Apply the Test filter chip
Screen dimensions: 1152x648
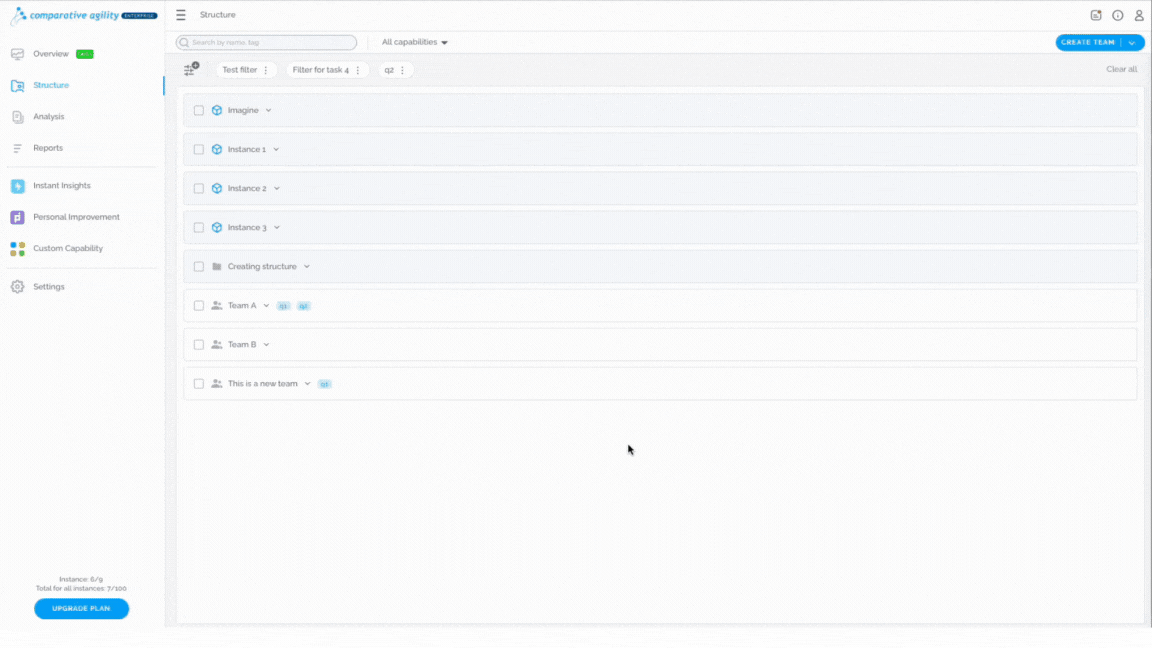(240, 70)
